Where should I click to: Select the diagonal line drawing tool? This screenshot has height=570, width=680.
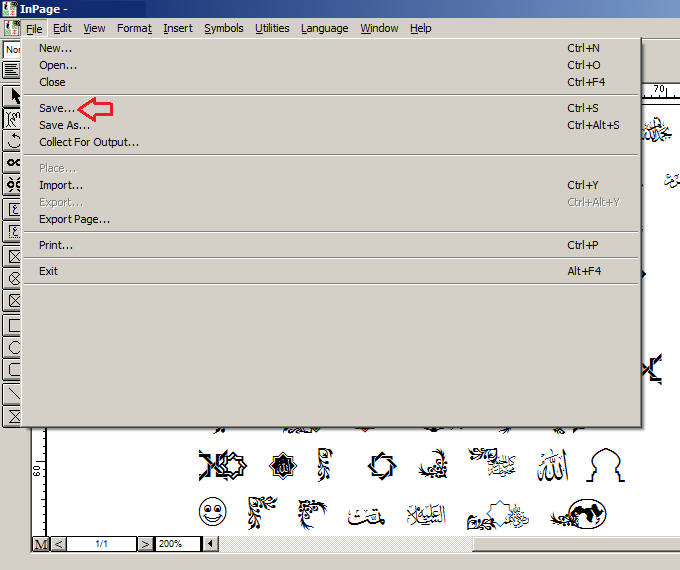13,393
